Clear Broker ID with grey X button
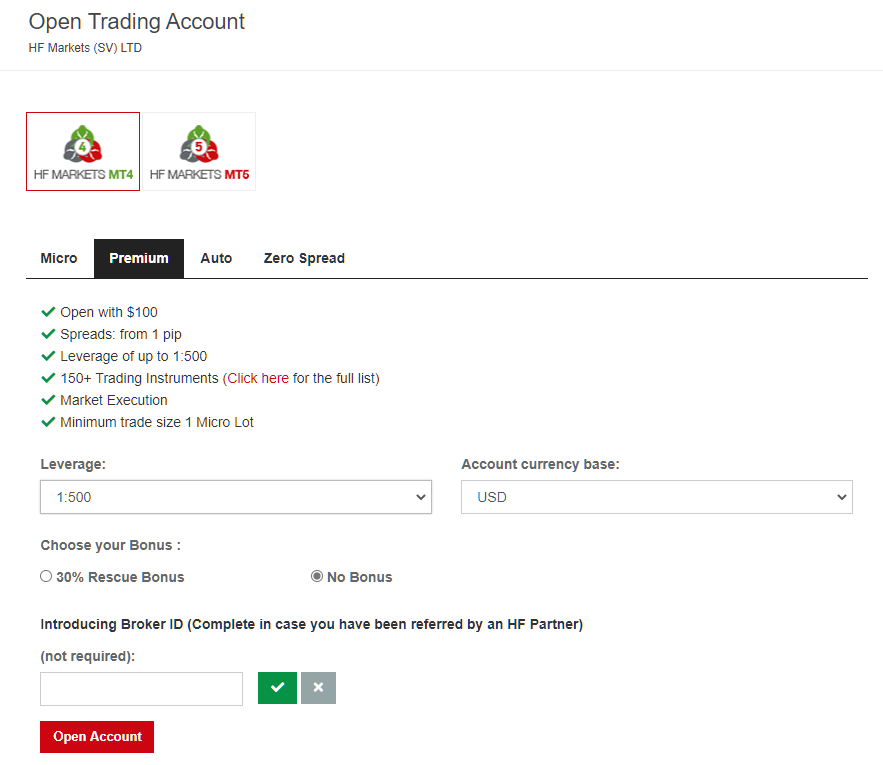883x765 pixels. [318, 688]
